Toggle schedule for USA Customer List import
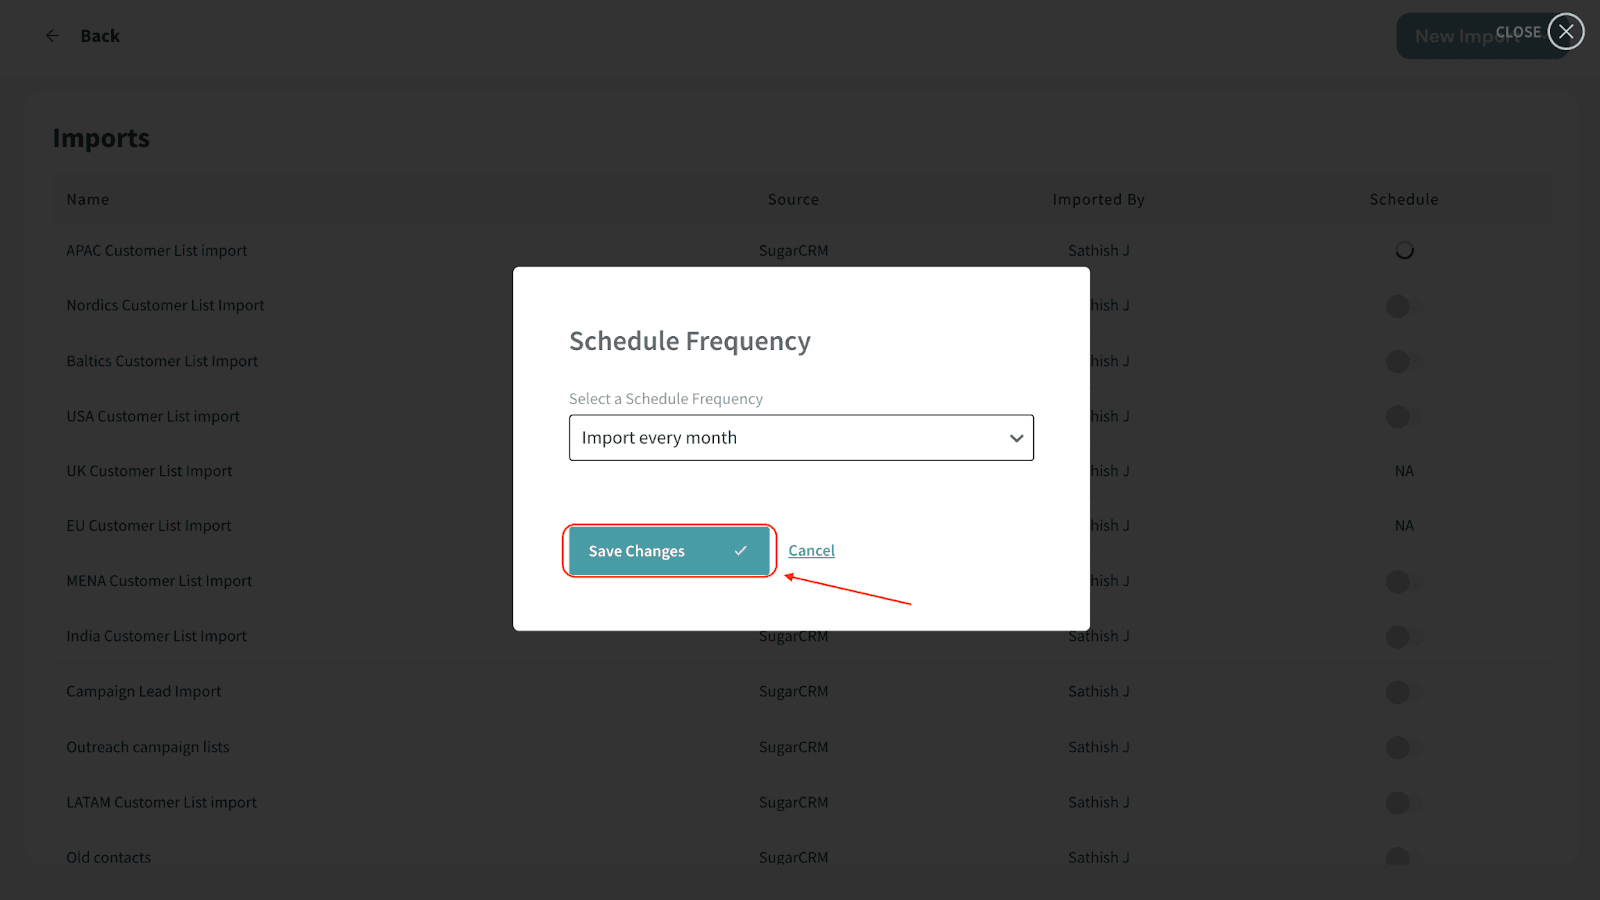Viewport: 1600px width, 900px height. (x=1402, y=416)
